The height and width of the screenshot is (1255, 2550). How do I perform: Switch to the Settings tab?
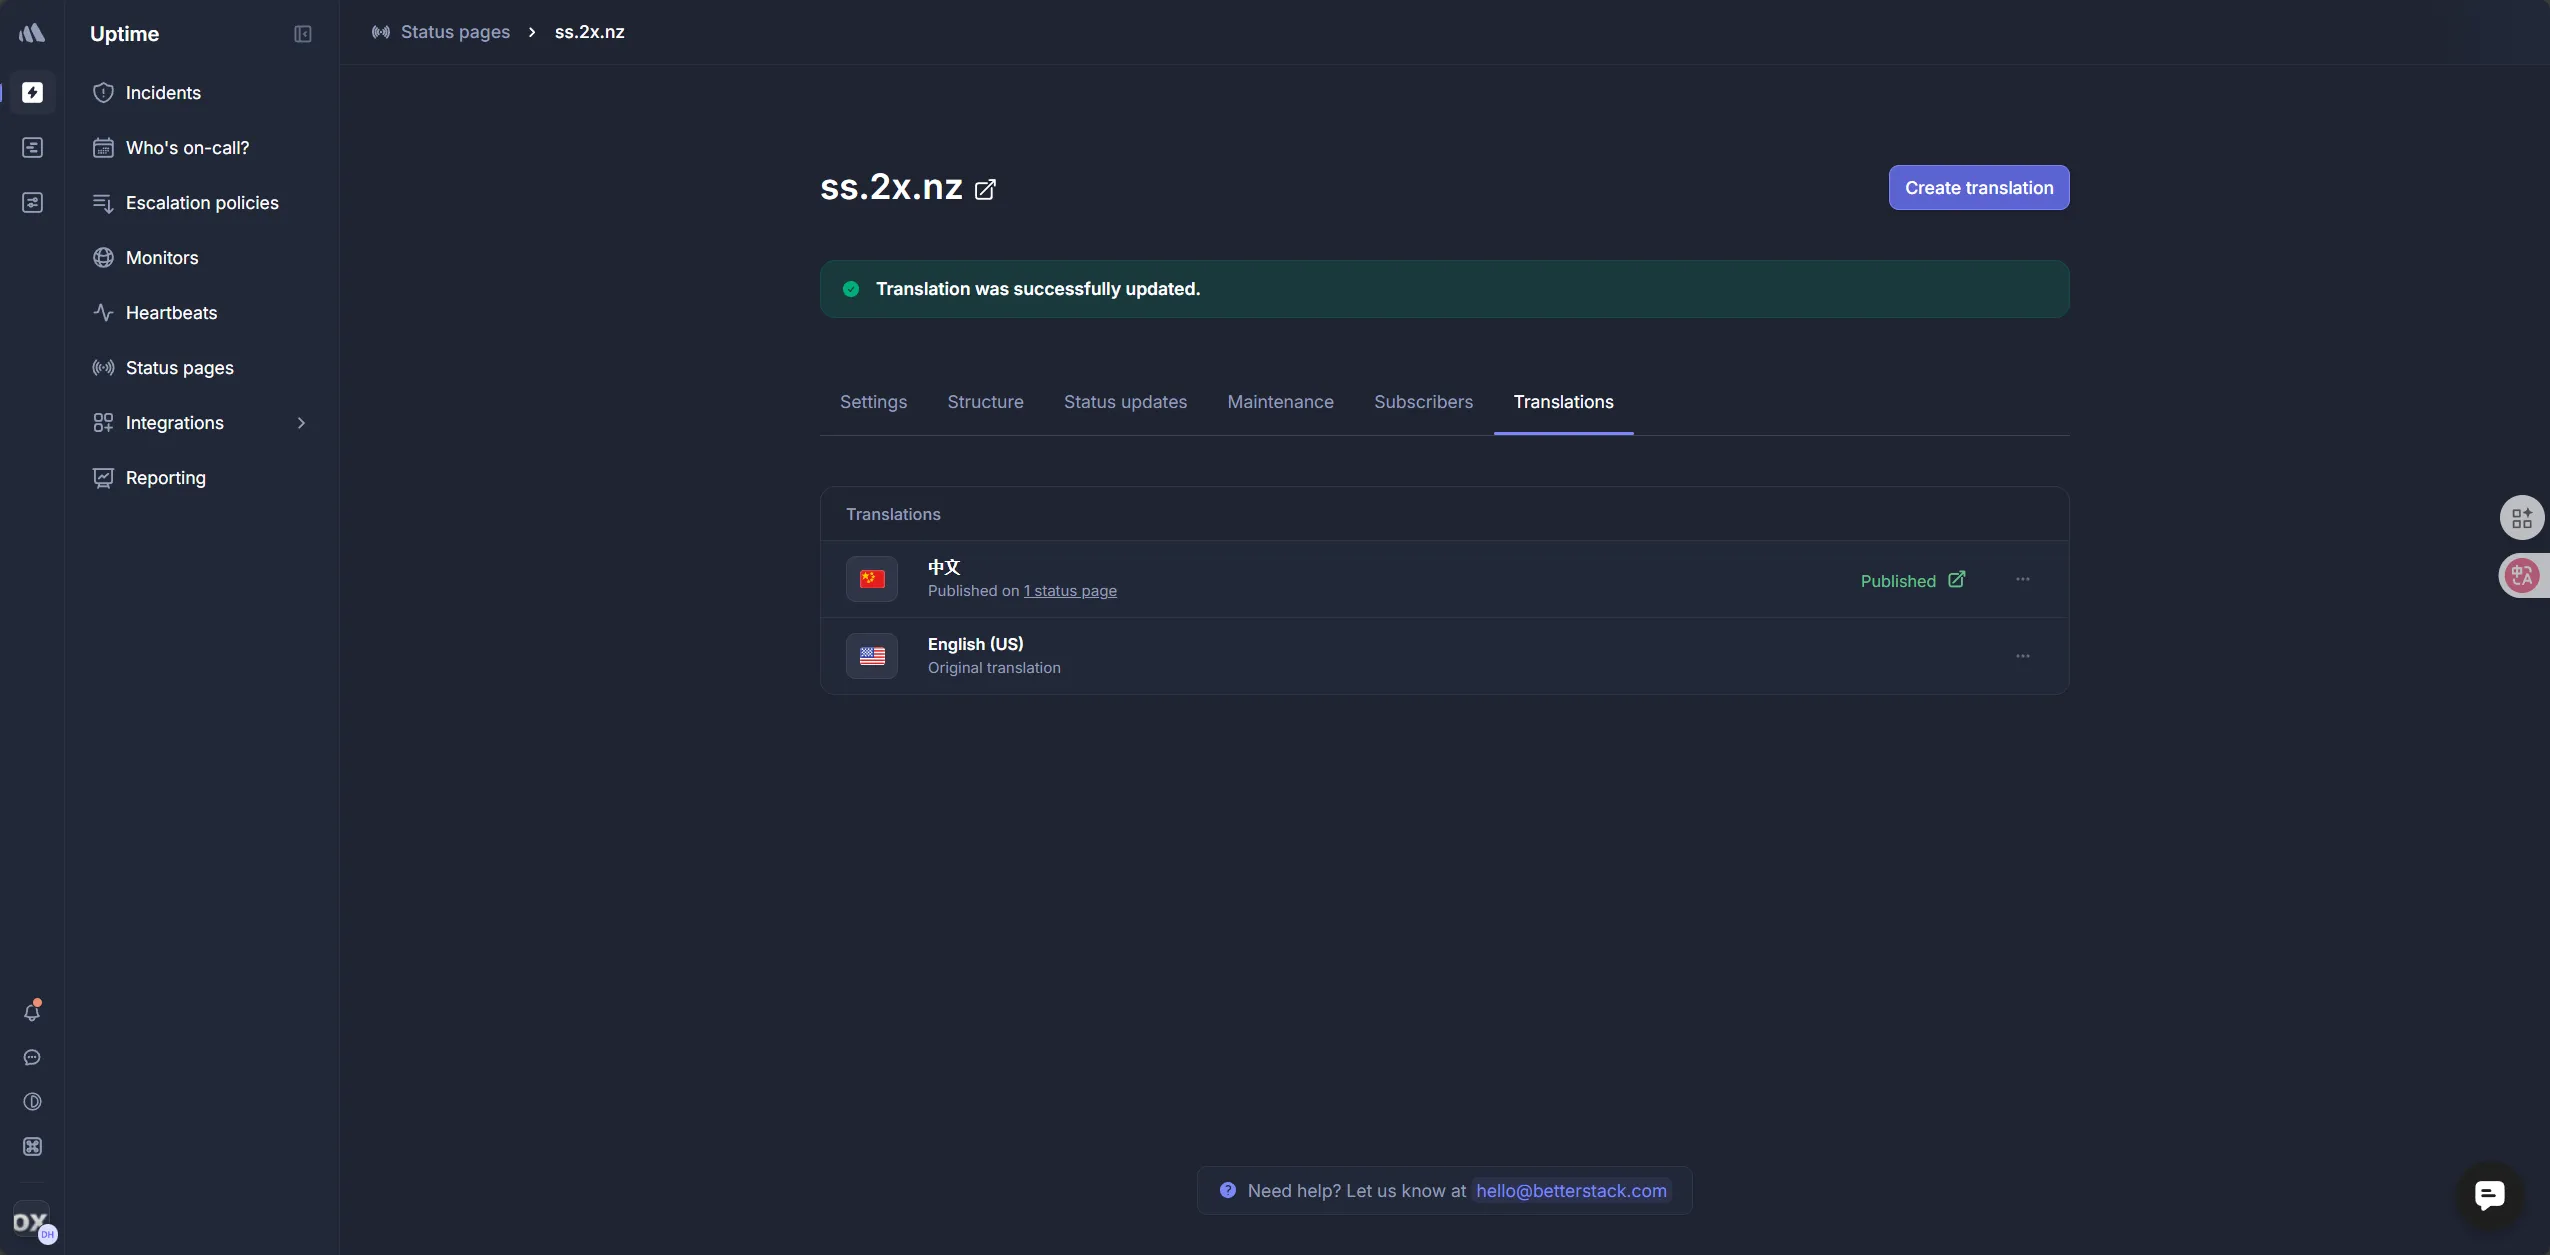[873, 402]
